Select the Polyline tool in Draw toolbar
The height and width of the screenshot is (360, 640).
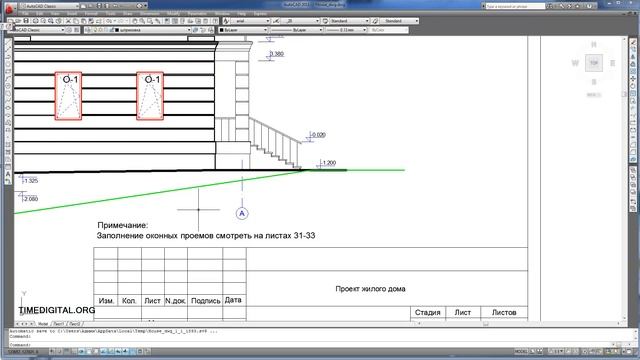tap(8, 57)
